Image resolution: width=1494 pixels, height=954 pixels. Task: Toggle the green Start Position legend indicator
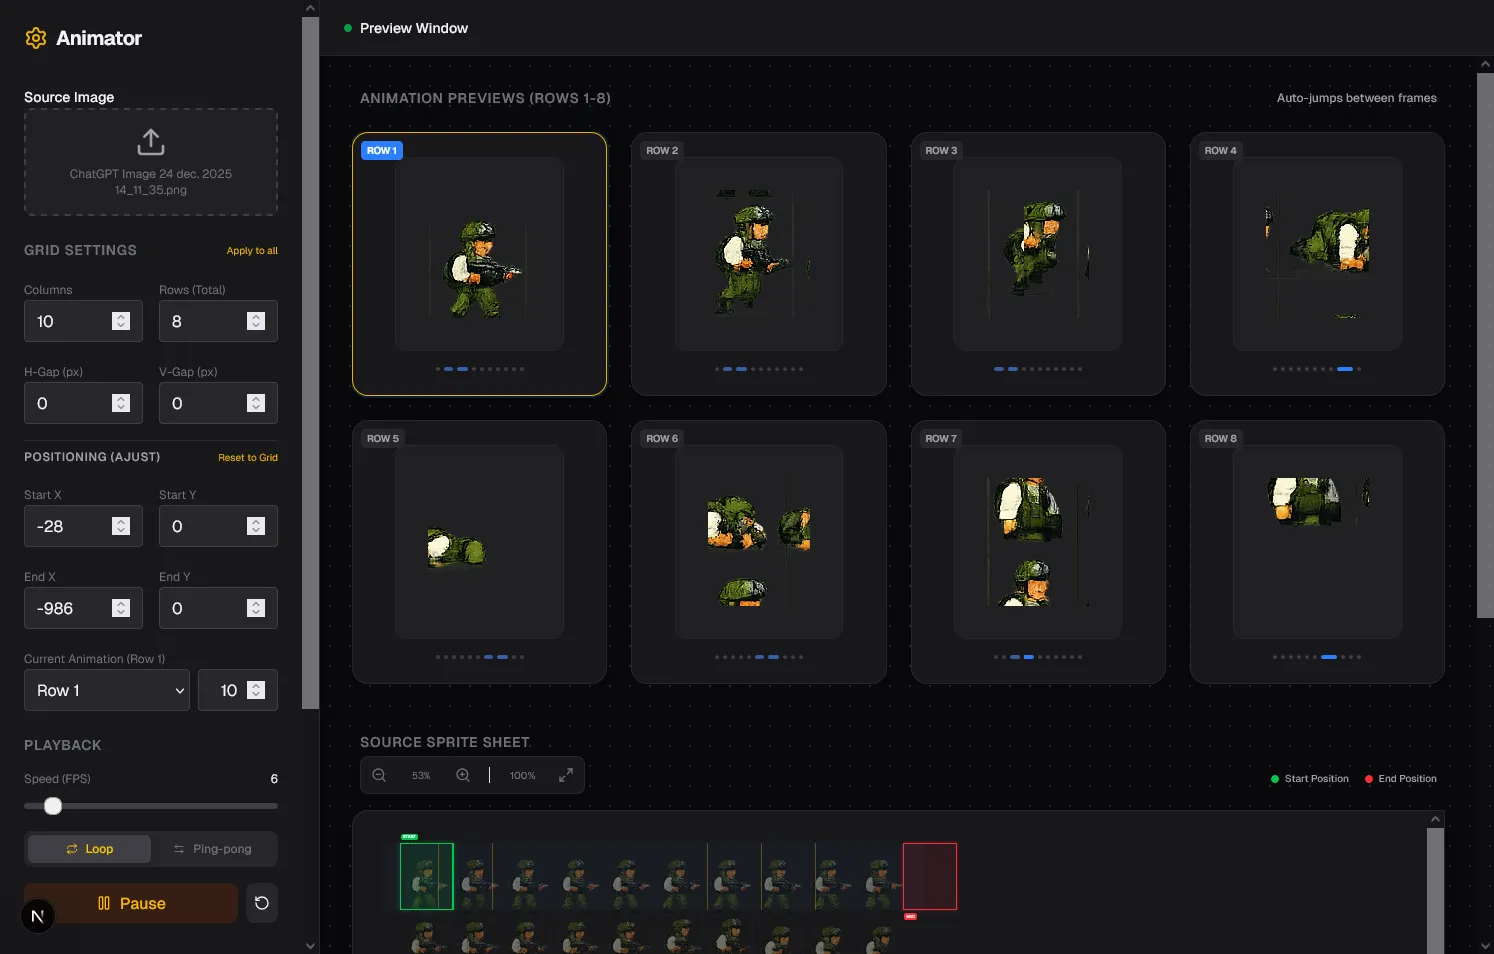click(1275, 778)
